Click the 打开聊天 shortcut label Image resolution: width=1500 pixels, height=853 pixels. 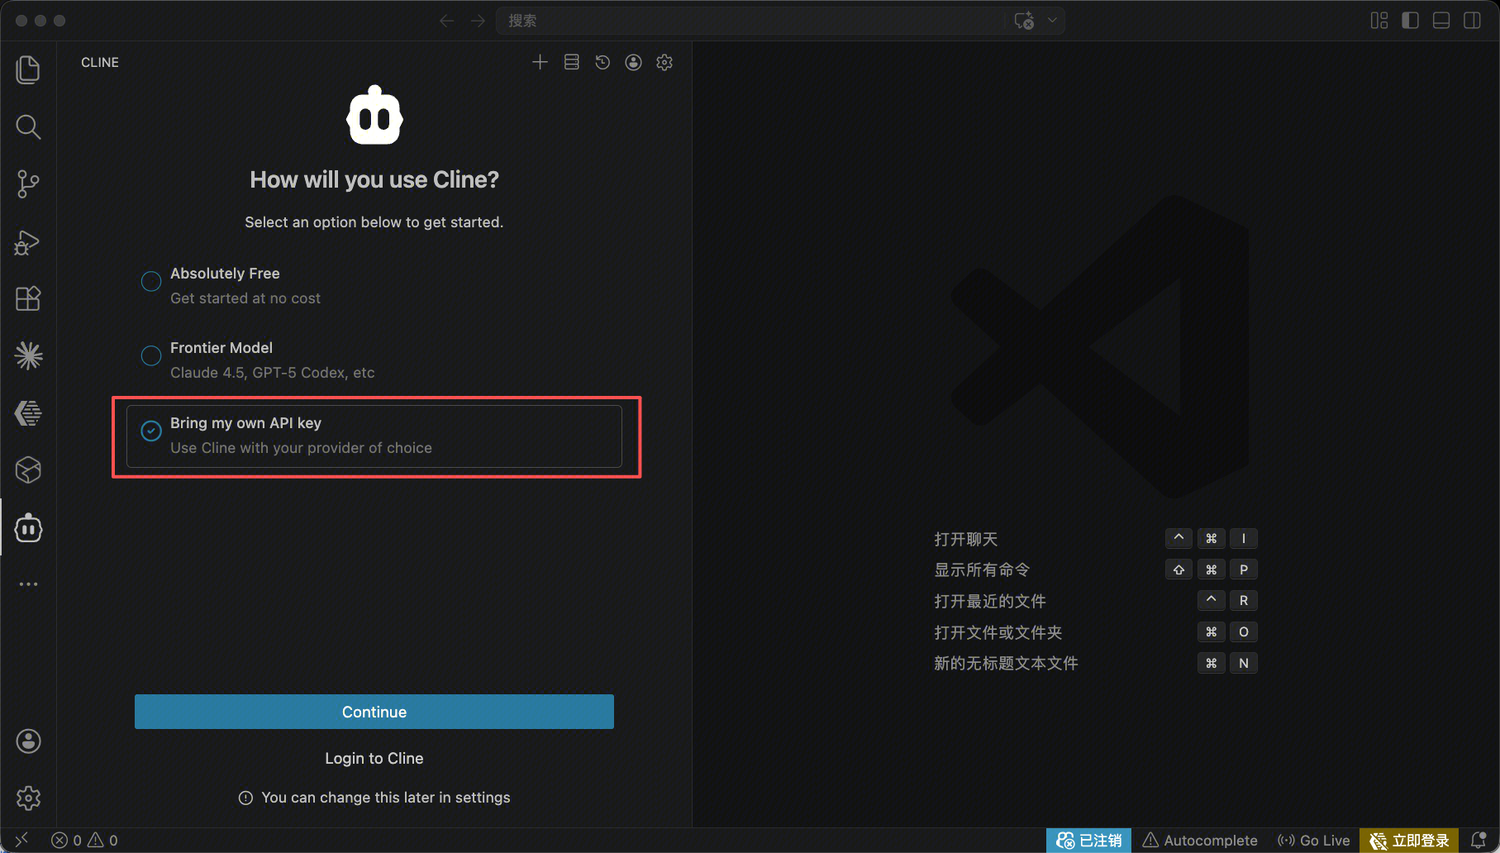(966, 539)
